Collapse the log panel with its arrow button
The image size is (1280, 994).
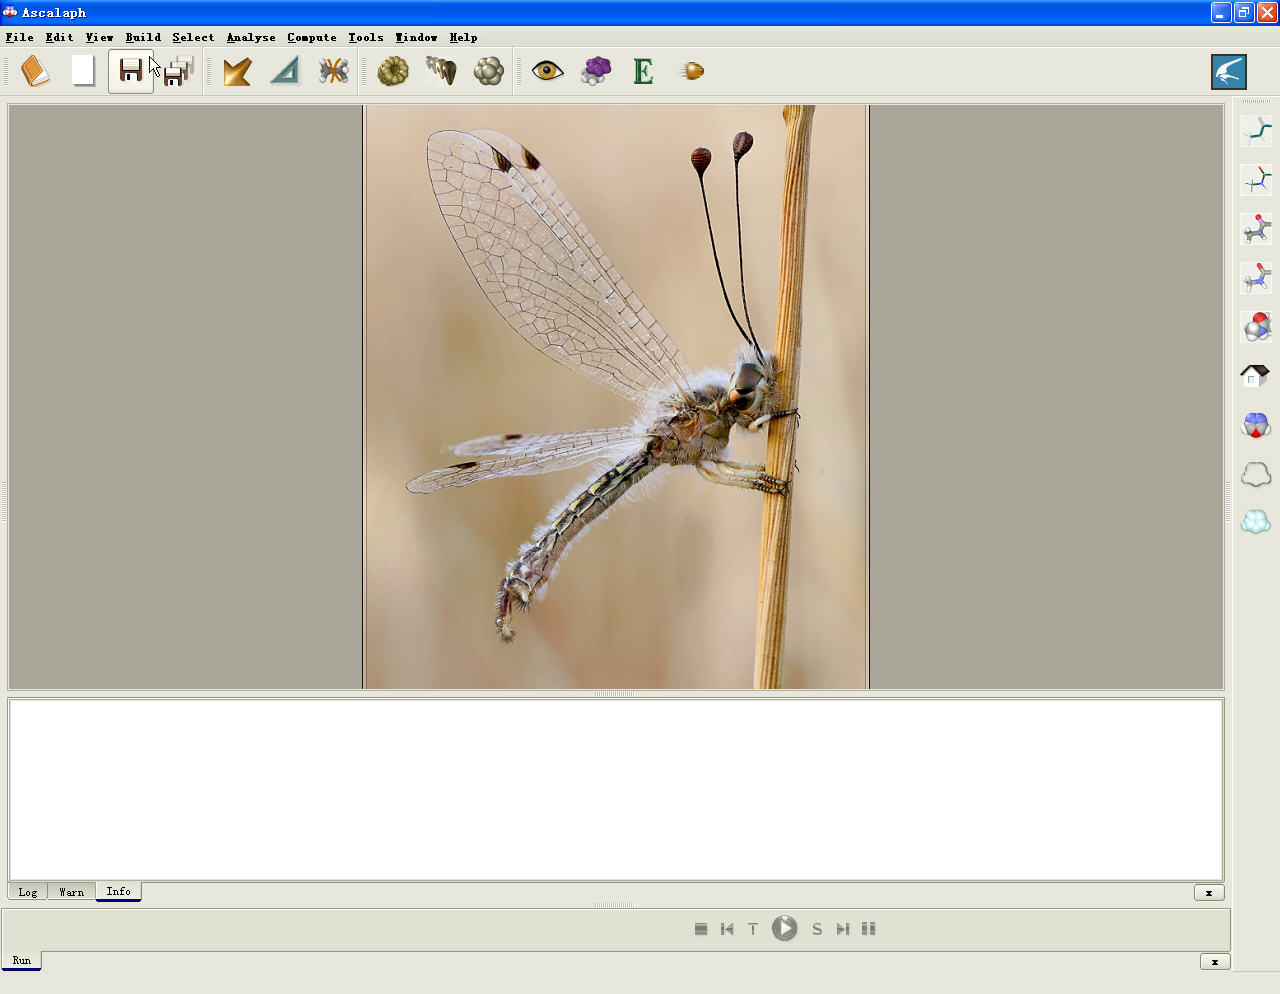click(x=1209, y=893)
